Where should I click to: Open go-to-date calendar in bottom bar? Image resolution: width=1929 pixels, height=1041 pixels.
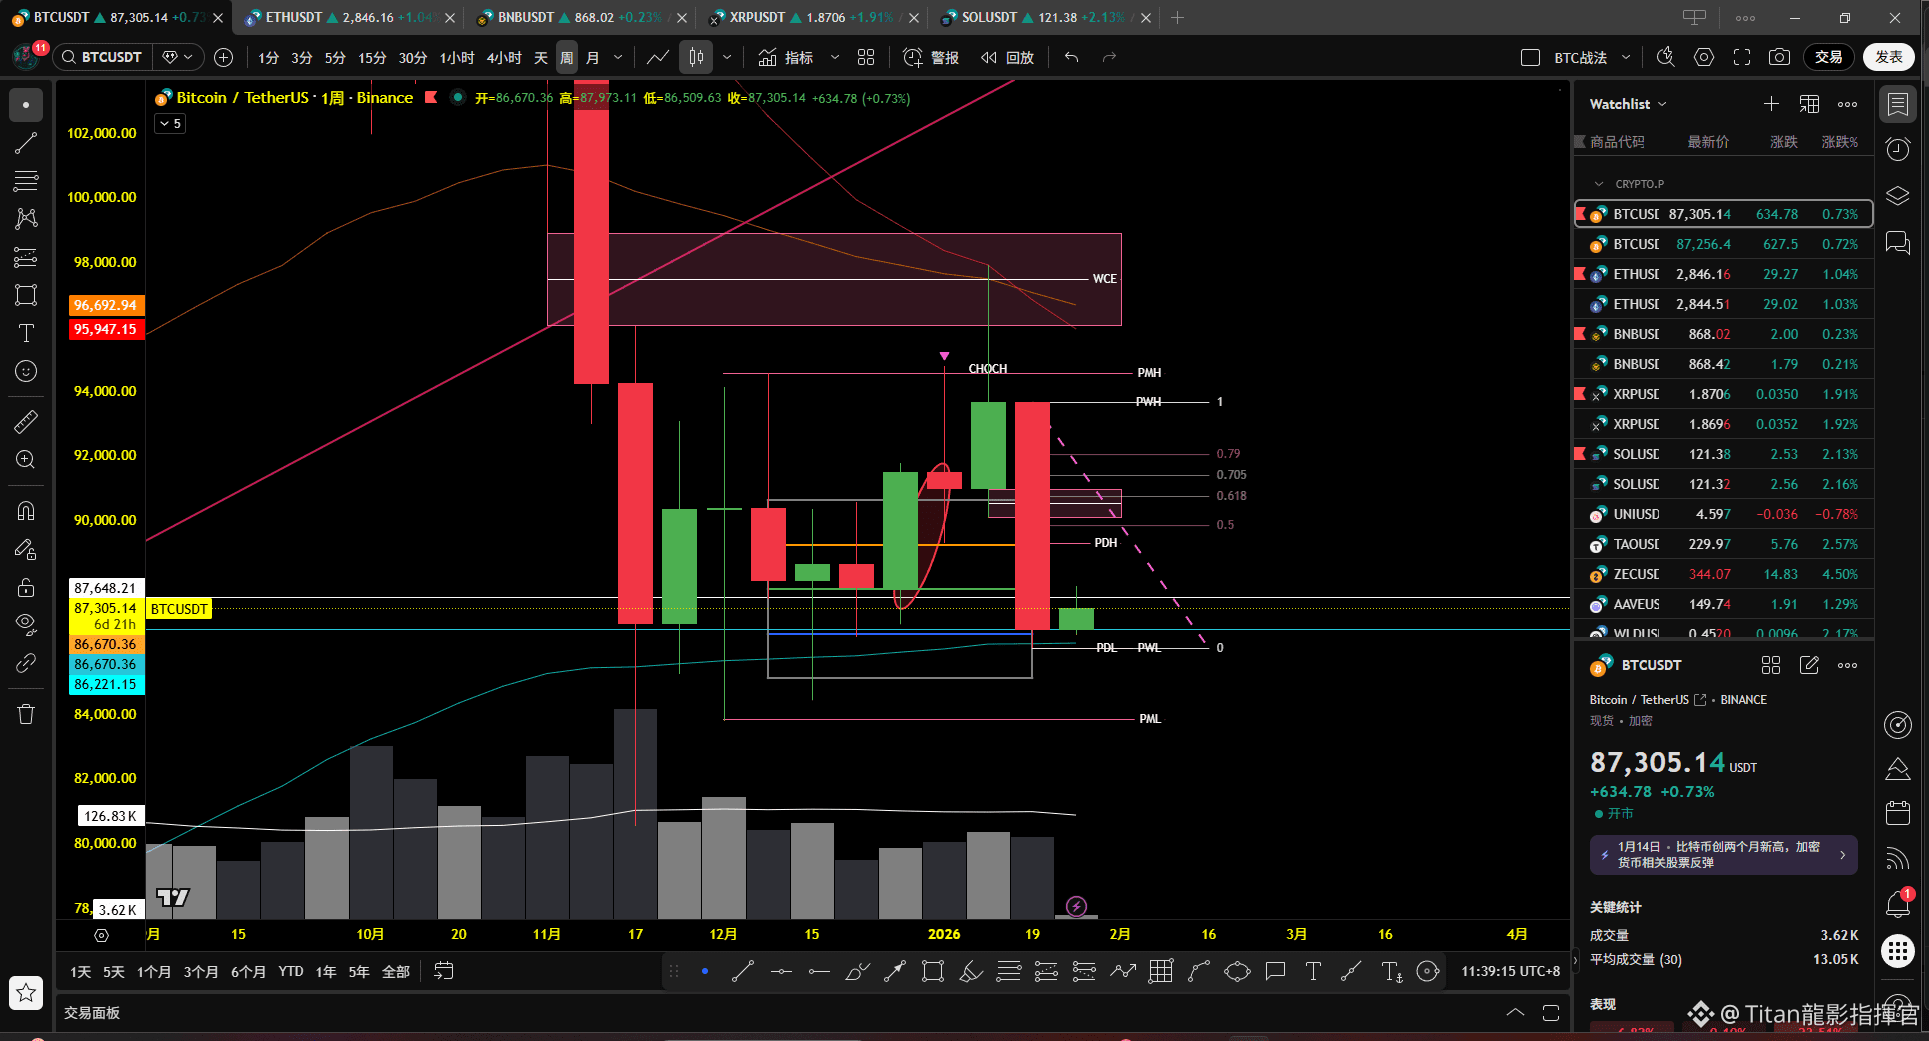pyautogui.click(x=444, y=971)
